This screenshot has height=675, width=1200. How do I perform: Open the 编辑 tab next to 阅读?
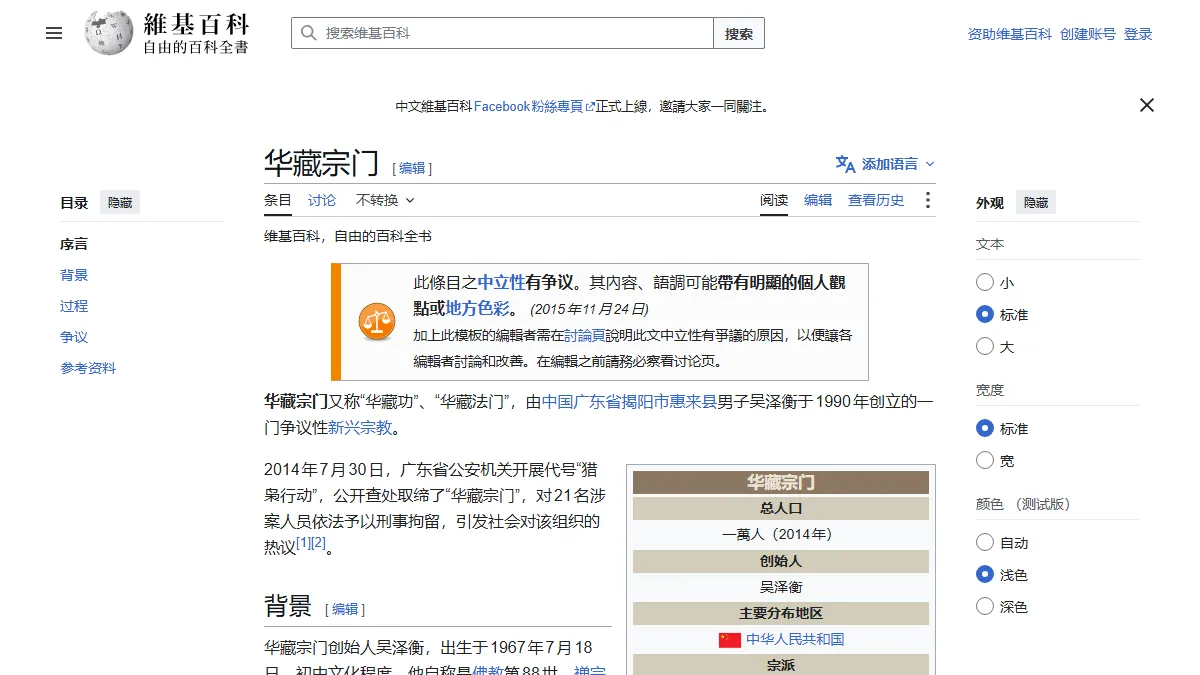[818, 200]
